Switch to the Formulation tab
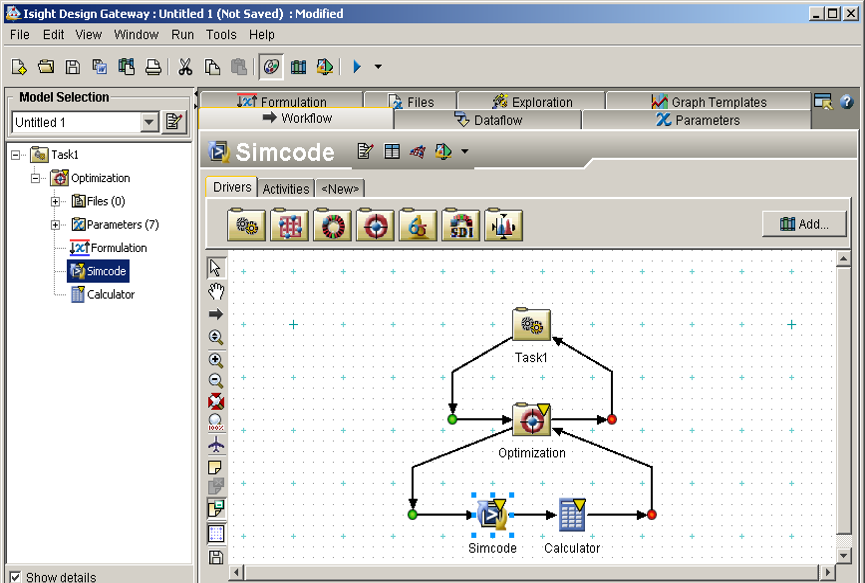The width and height of the screenshot is (865, 583). click(x=282, y=101)
